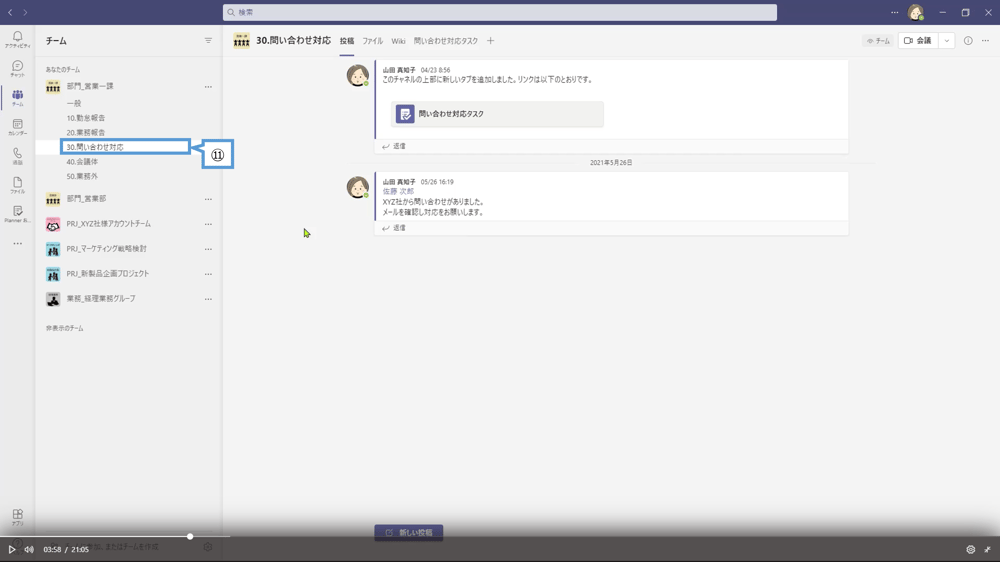The height and width of the screenshot is (562, 1000).
Task: Open the 問い合わせ対応タスク card link
Action: (497, 114)
